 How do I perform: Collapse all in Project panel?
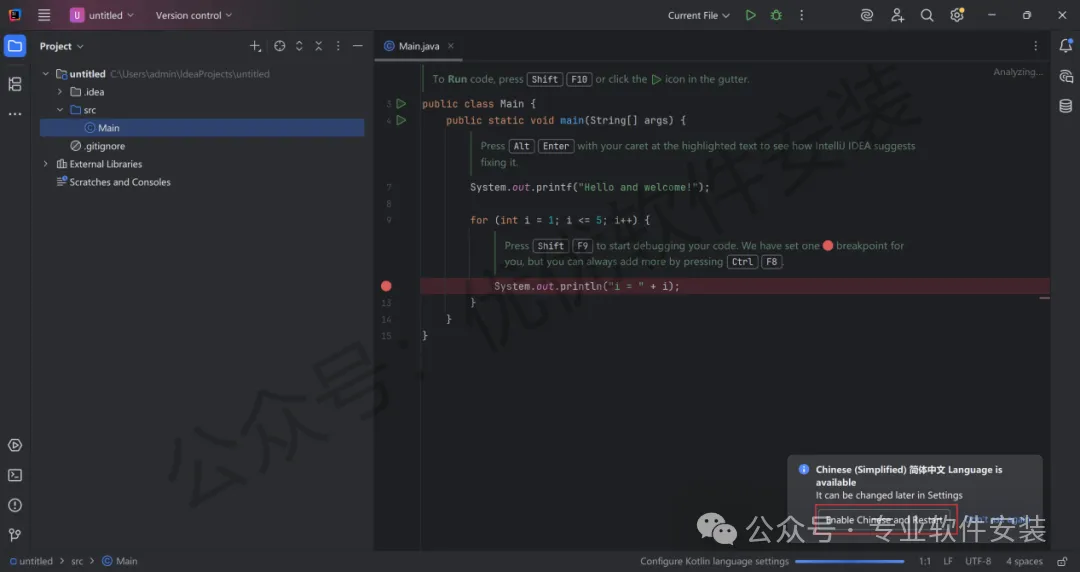click(x=318, y=46)
